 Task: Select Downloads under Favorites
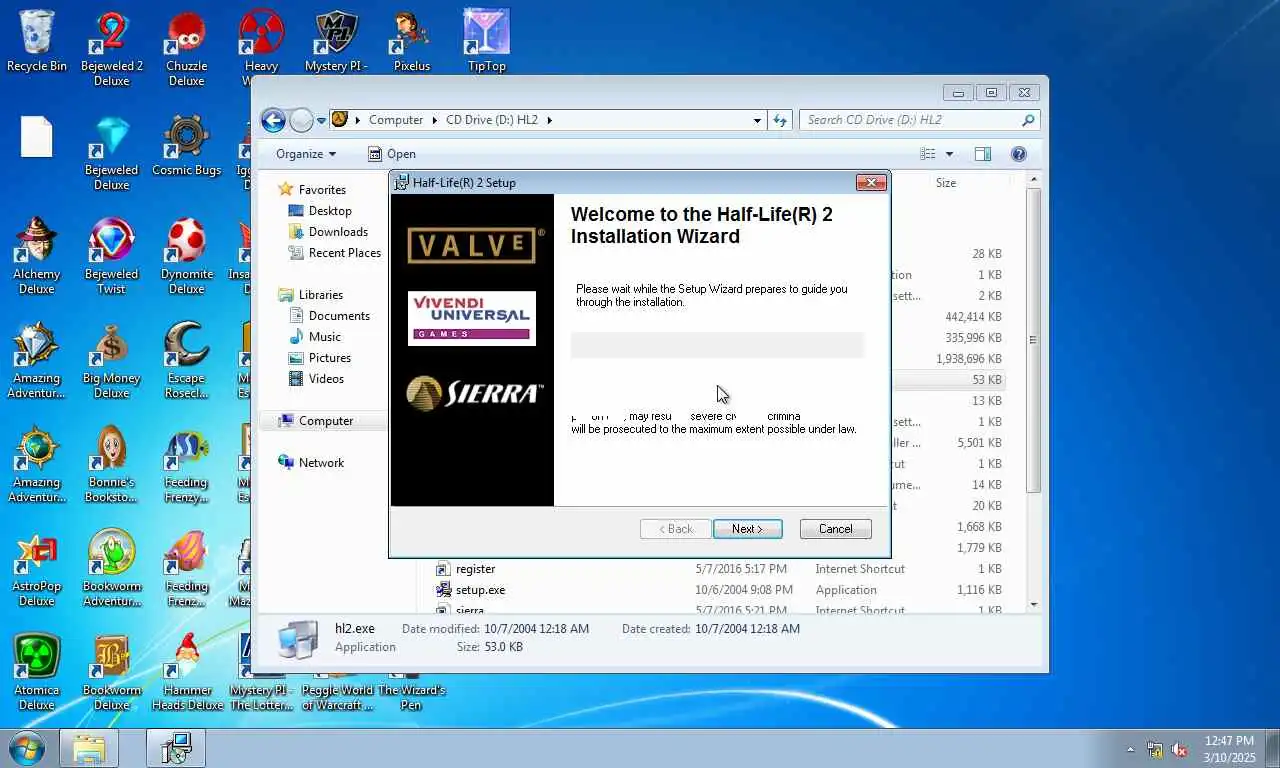click(338, 231)
